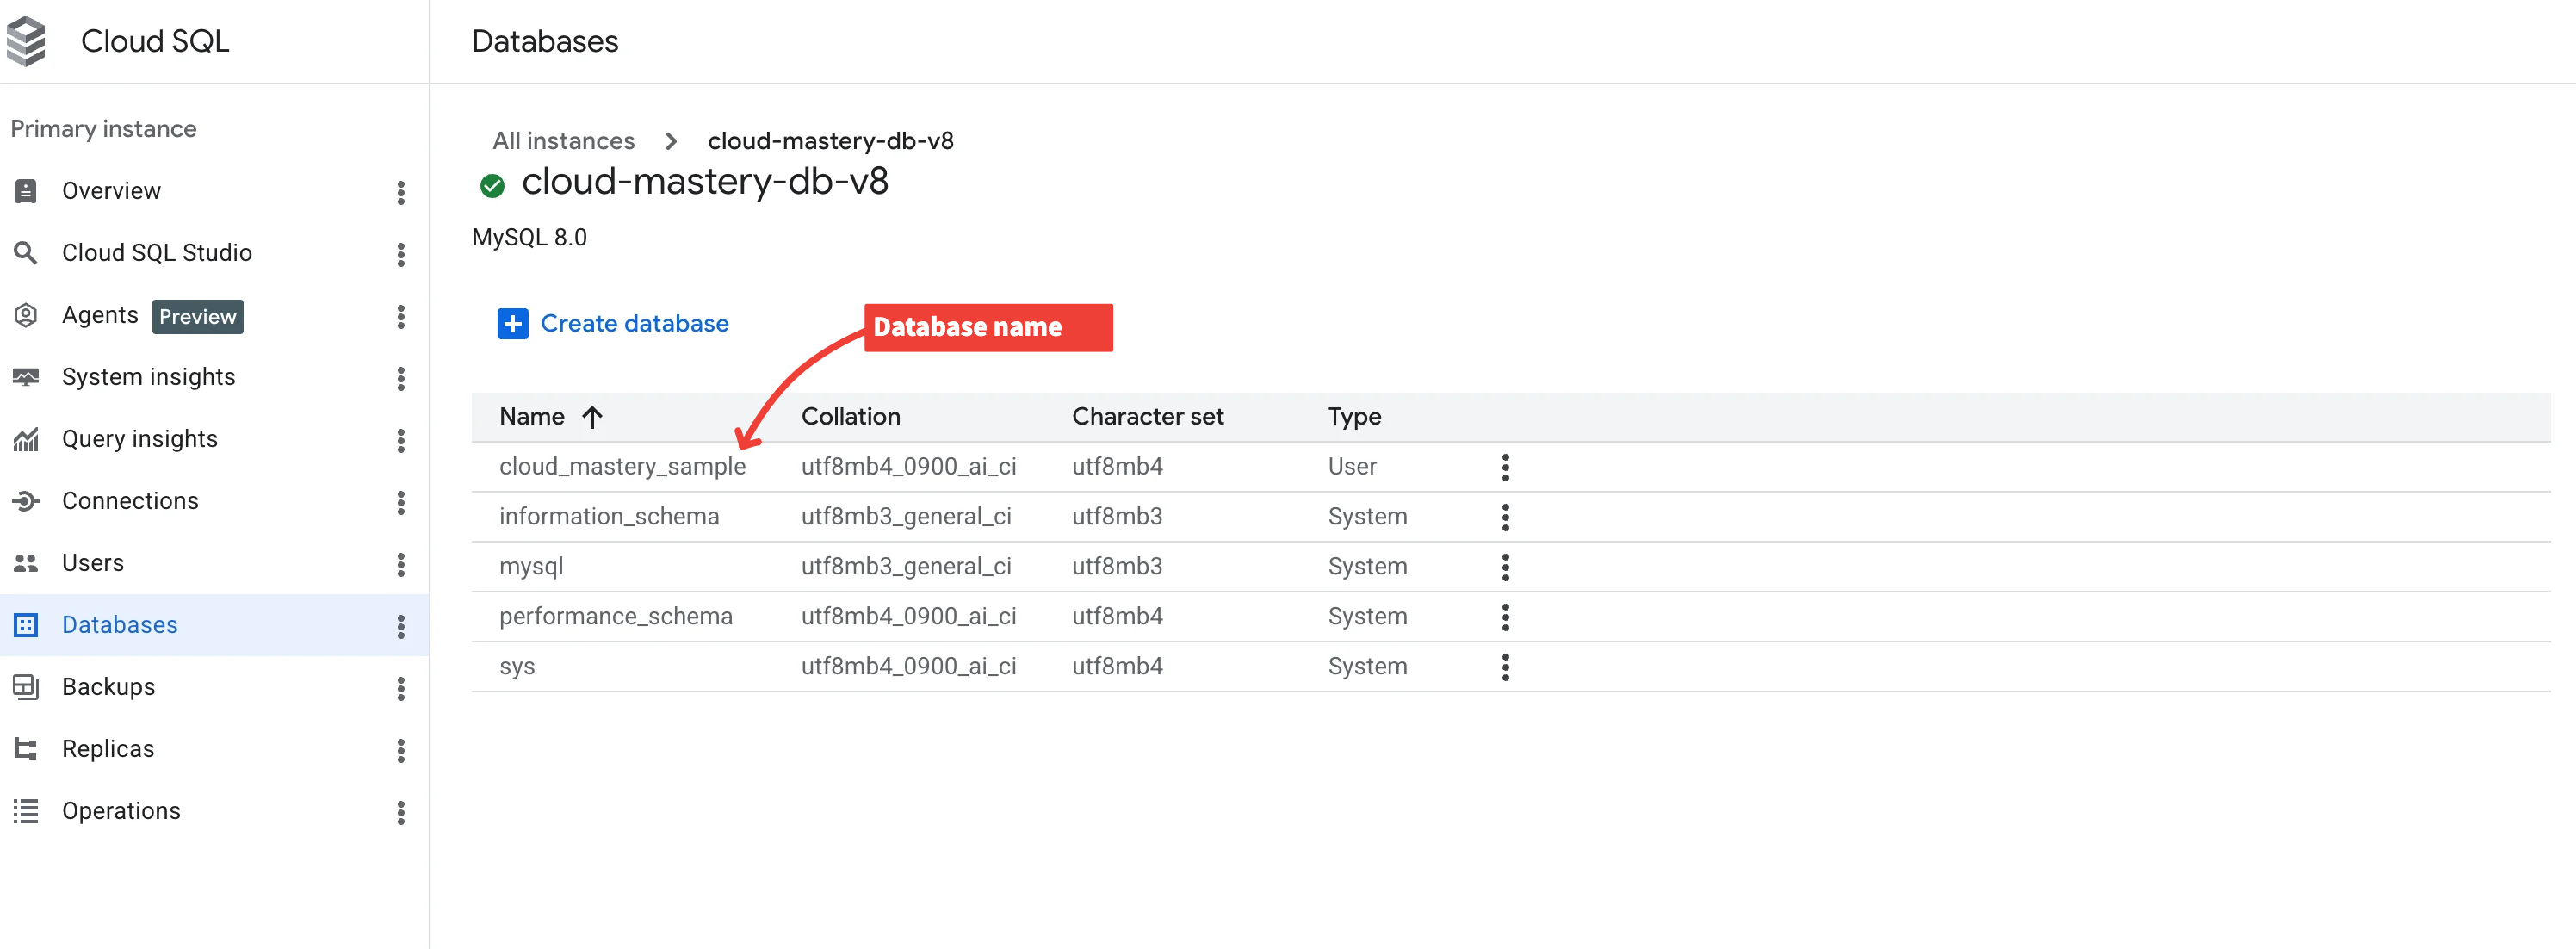
Task: Click the blue plus Create database icon
Action: (513, 324)
